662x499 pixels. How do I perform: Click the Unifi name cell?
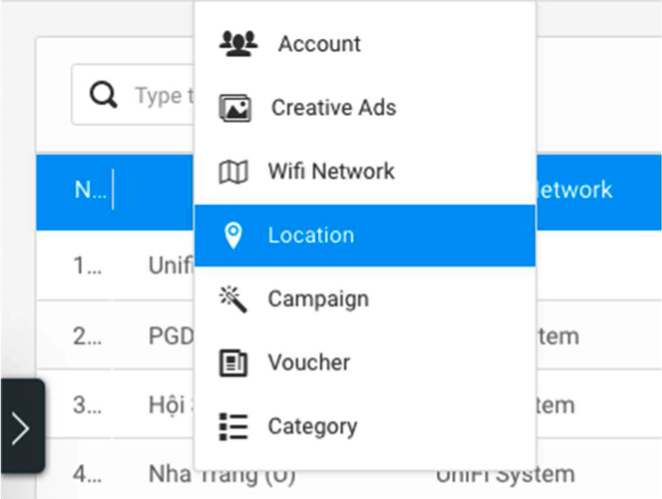(171, 266)
